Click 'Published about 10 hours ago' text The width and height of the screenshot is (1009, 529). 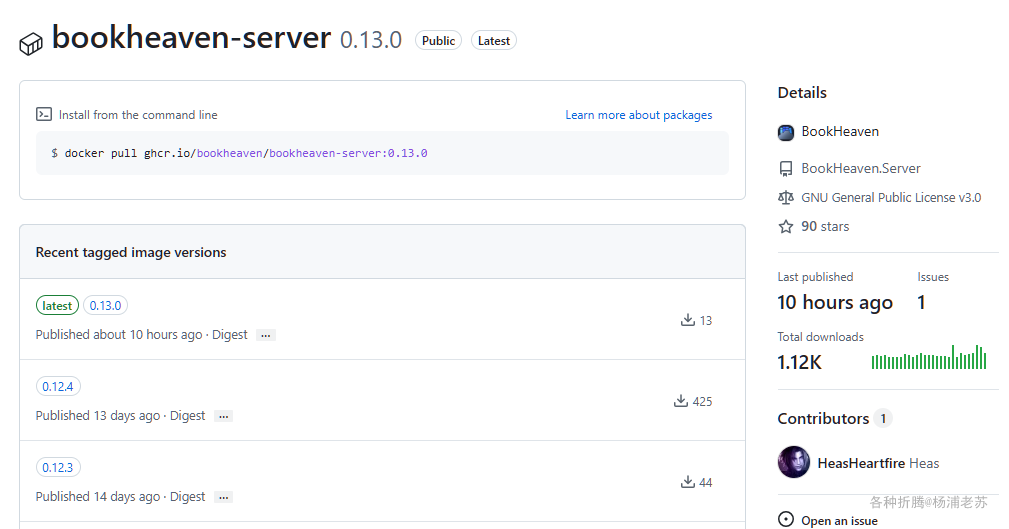tap(119, 335)
